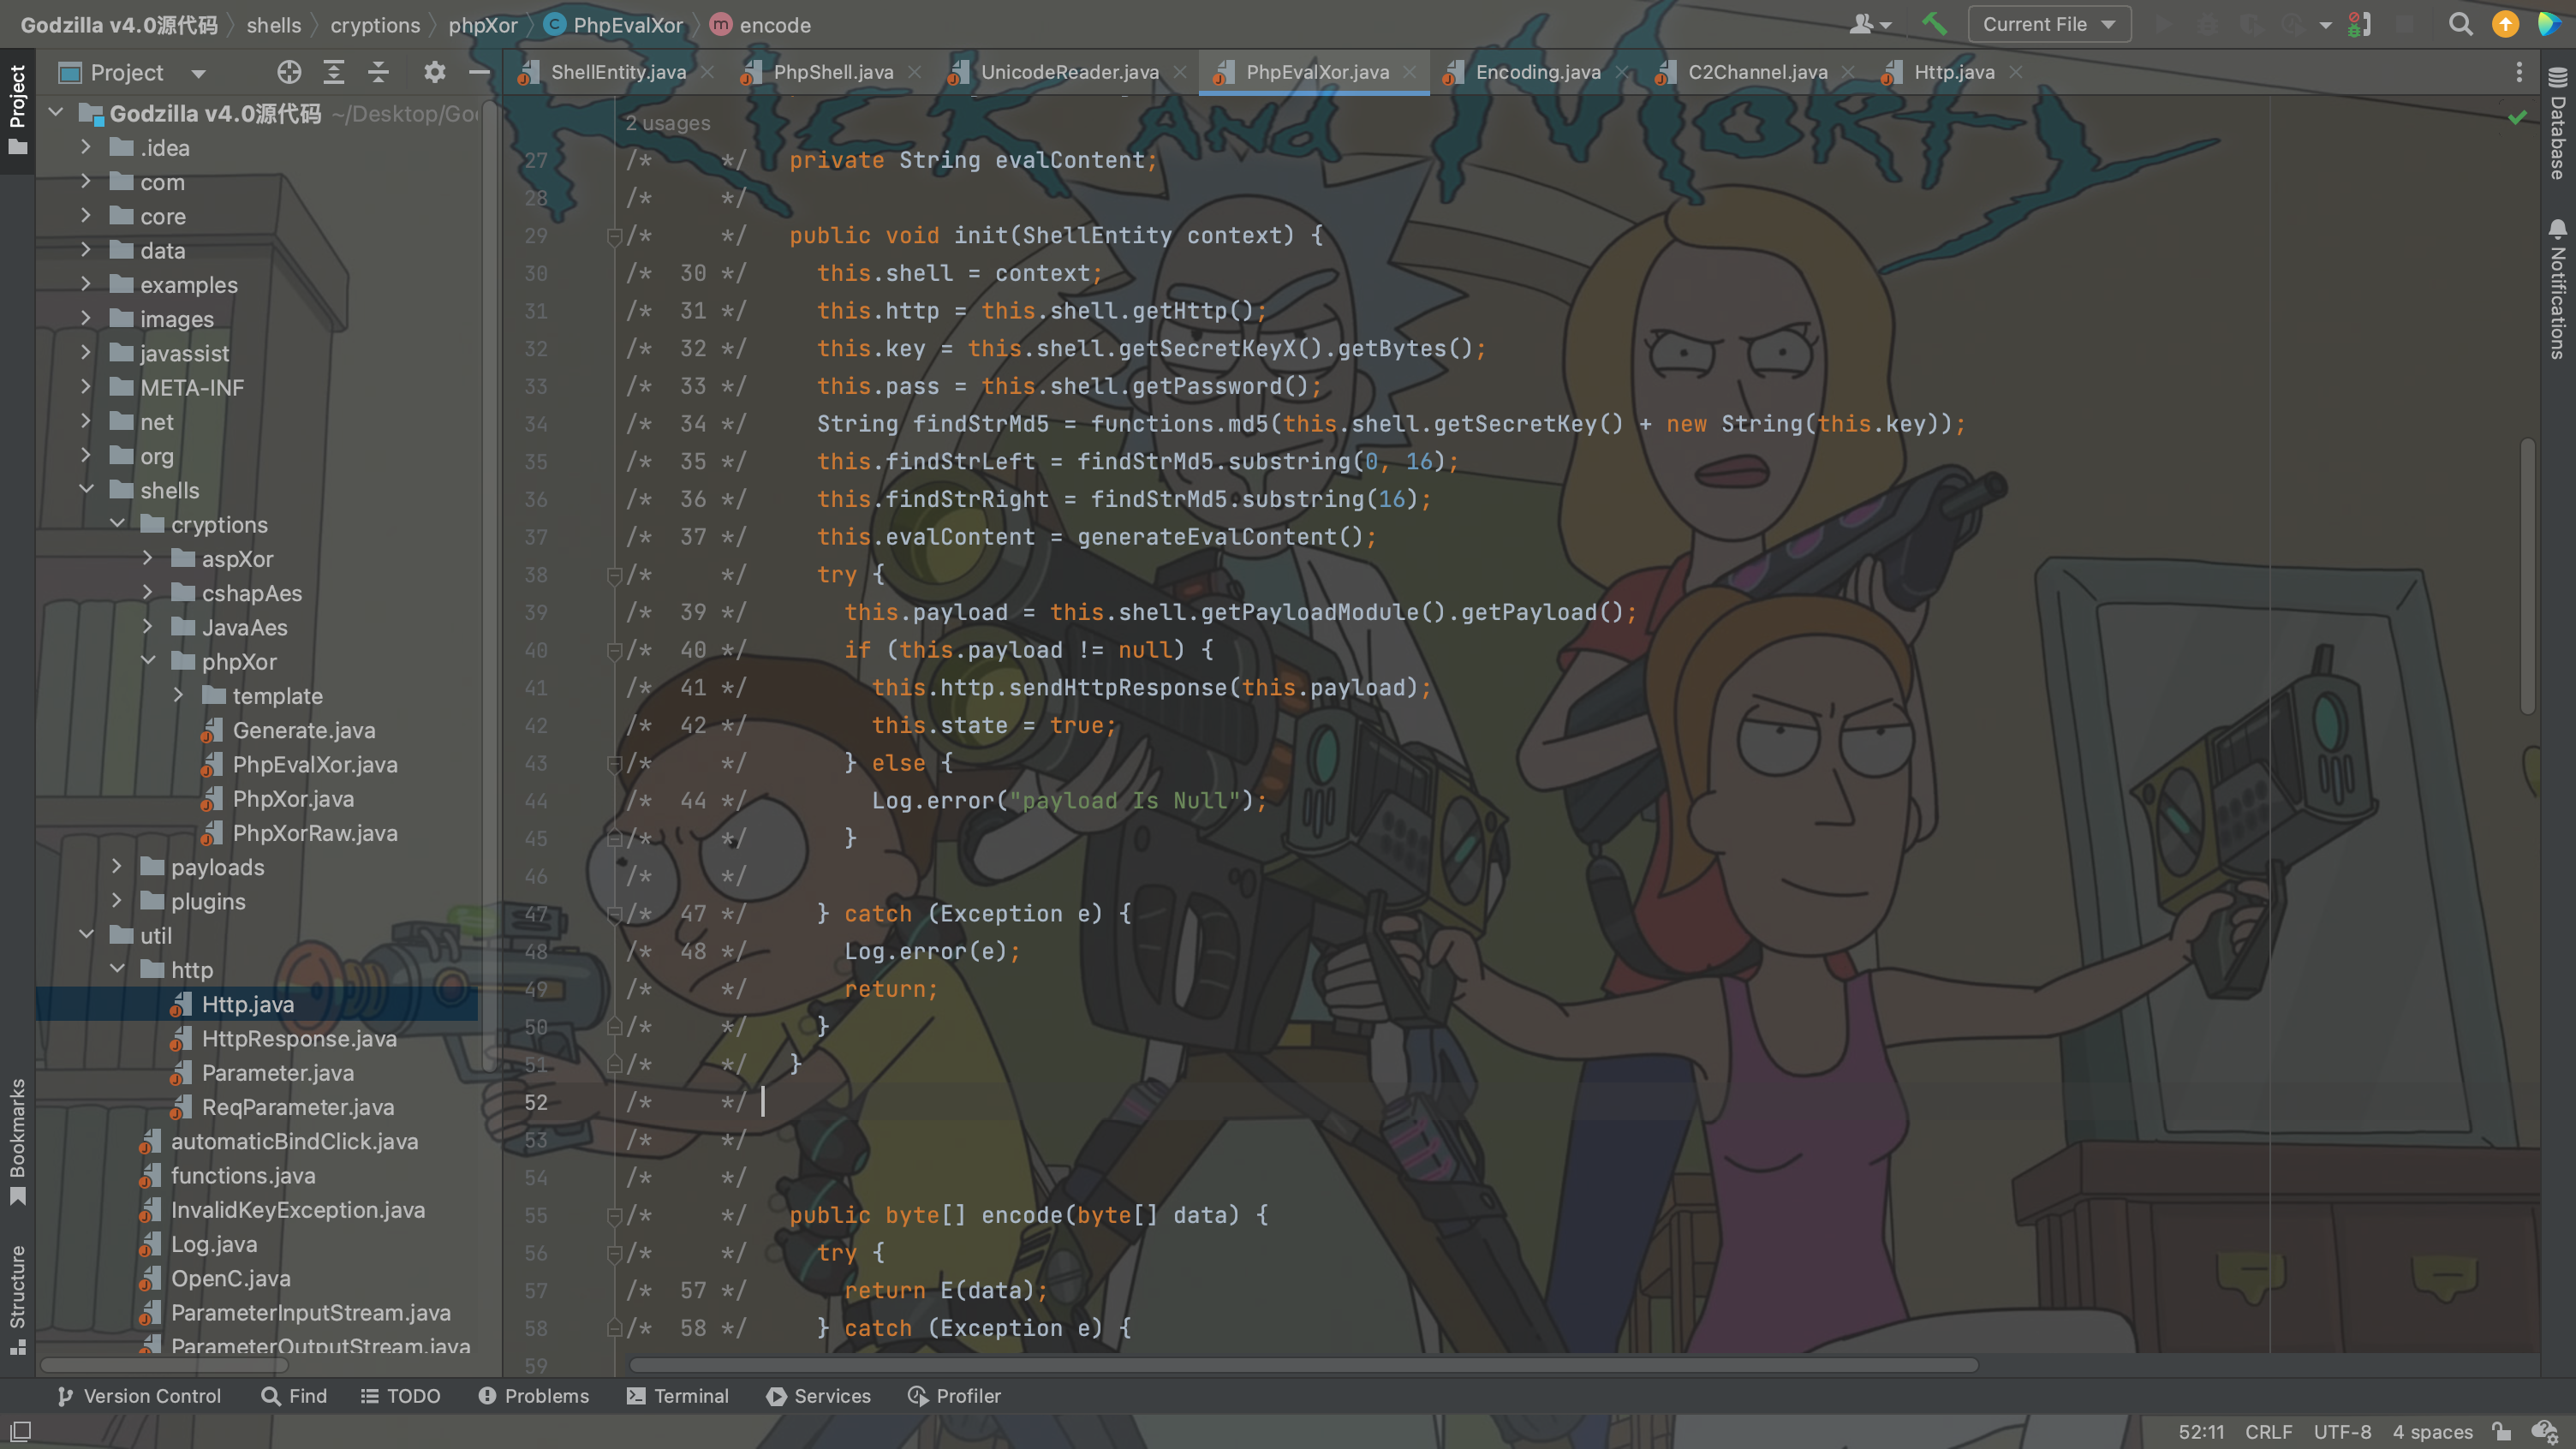Switch to Encoding.java tab

(1537, 72)
